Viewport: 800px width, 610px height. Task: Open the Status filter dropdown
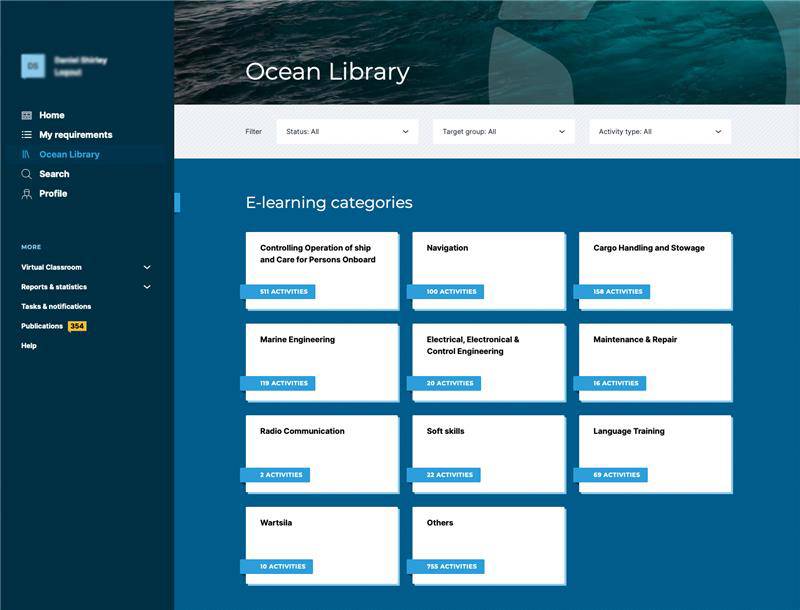pyautogui.click(x=347, y=132)
